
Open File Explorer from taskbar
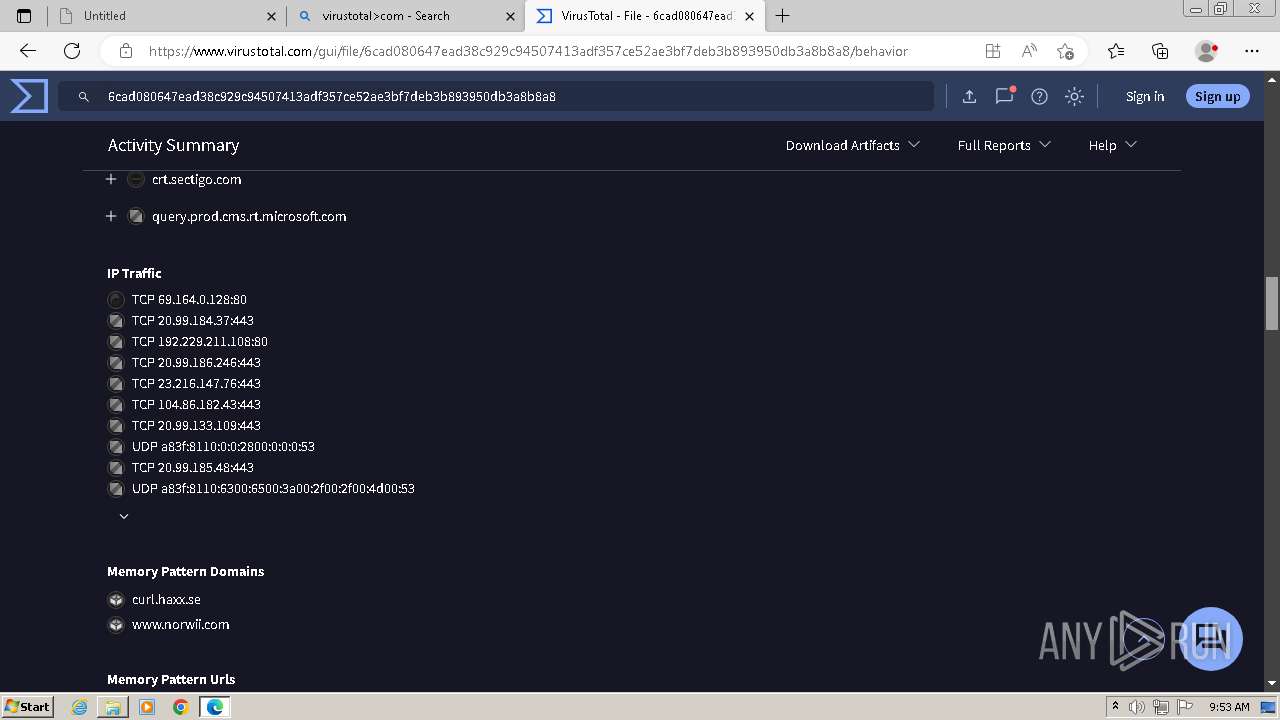(x=113, y=707)
